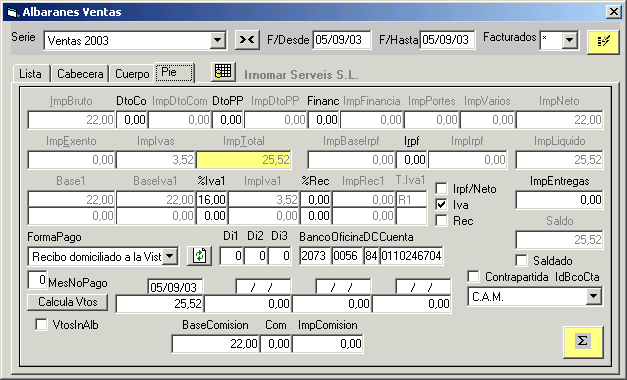Click the green refresh icon next to FormaPago
The height and width of the screenshot is (380, 627).
pos(200,256)
